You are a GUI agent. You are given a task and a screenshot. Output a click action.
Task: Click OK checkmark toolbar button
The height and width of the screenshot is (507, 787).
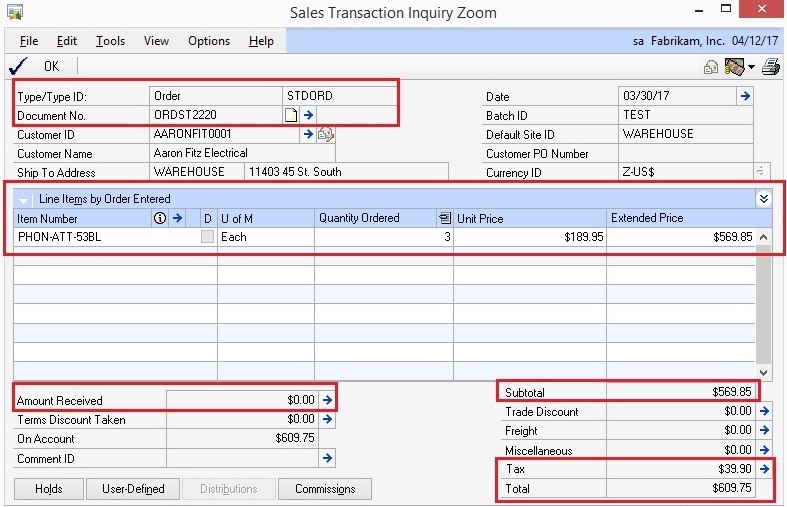pyautogui.click(x=34, y=66)
